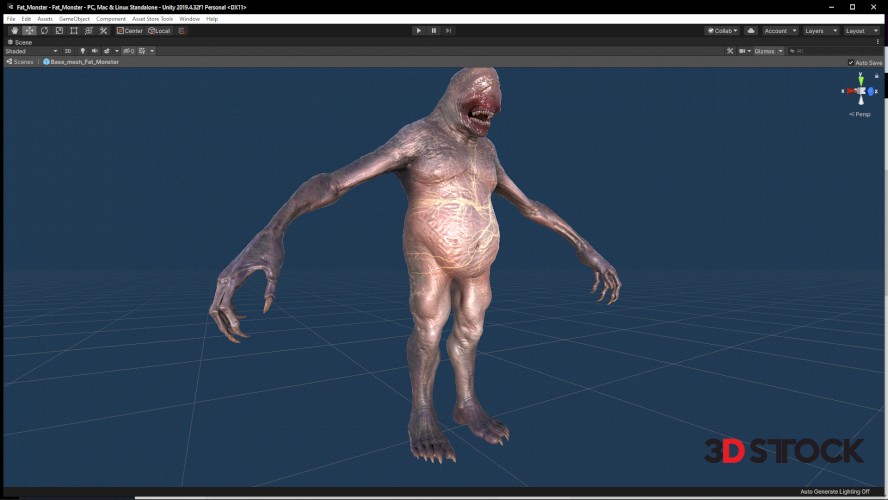Toggle the scene gizmo rotation lock

pyautogui.click(x=877, y=75)
